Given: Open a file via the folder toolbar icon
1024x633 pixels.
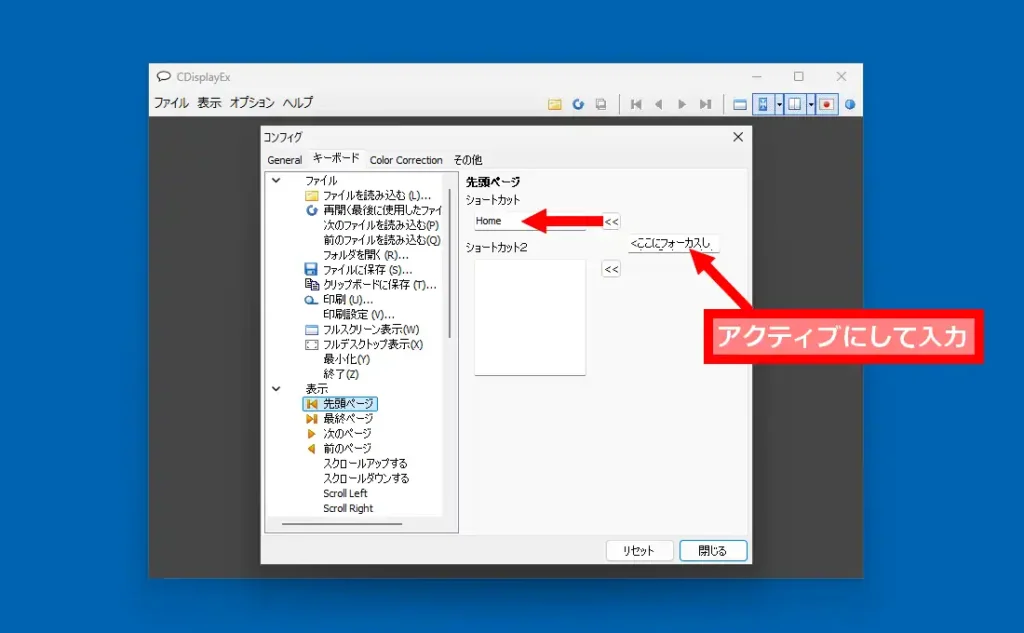Looking at the screenshot, I should coord(553,103).
